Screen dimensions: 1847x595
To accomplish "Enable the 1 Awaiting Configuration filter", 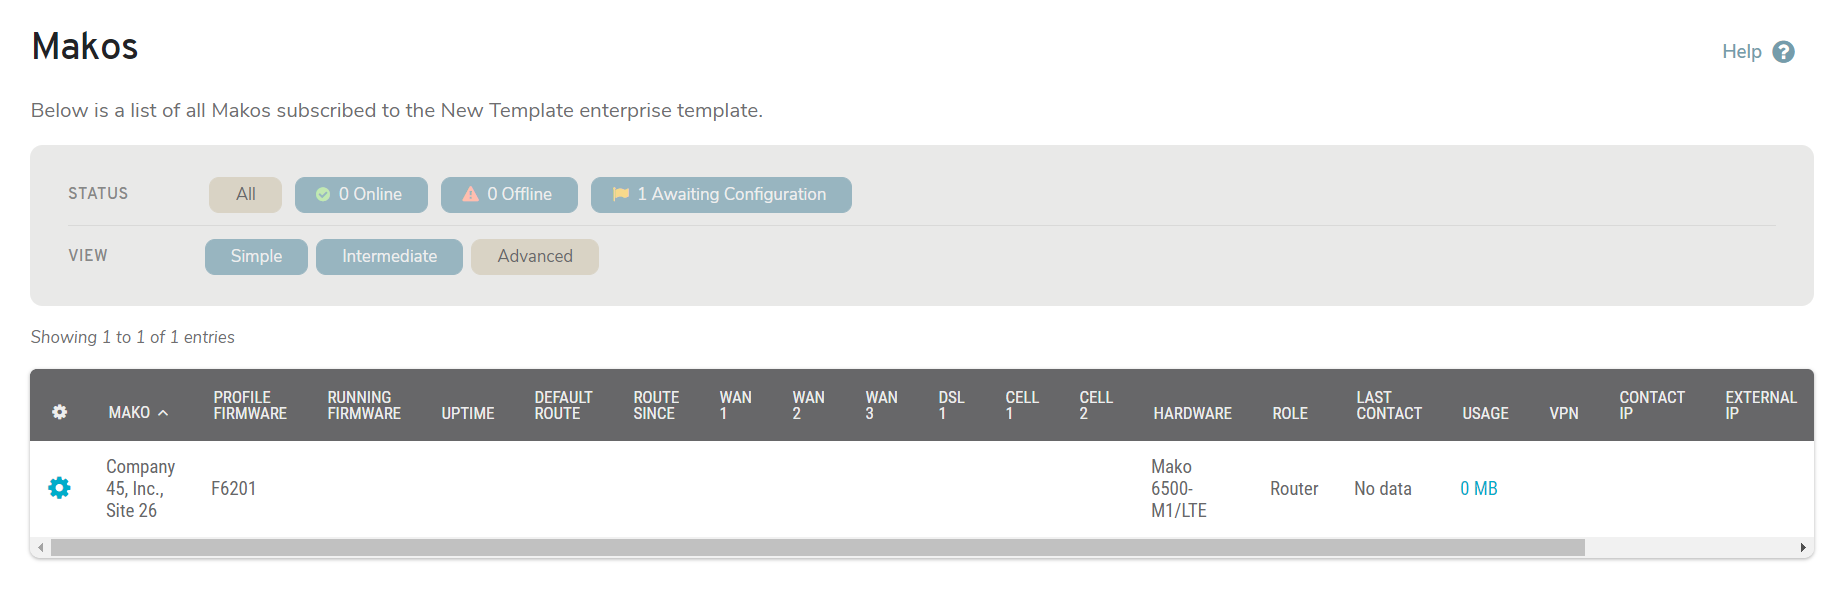I will tap(720, 194).
